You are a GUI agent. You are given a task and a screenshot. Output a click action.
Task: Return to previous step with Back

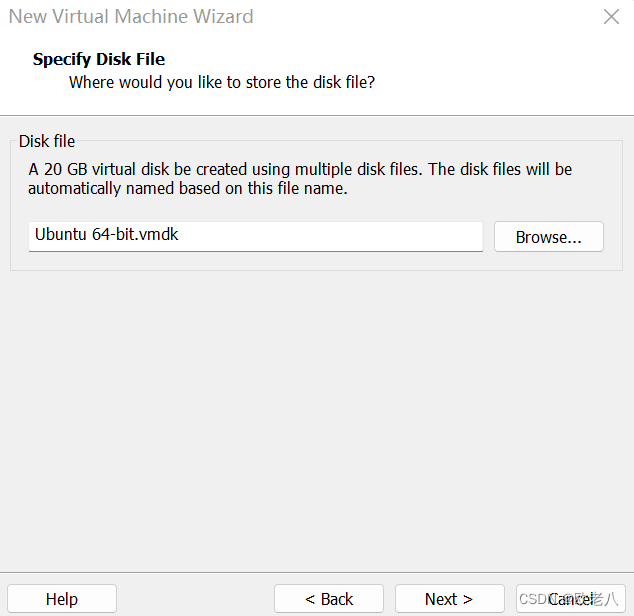click(x=329, y=599)
